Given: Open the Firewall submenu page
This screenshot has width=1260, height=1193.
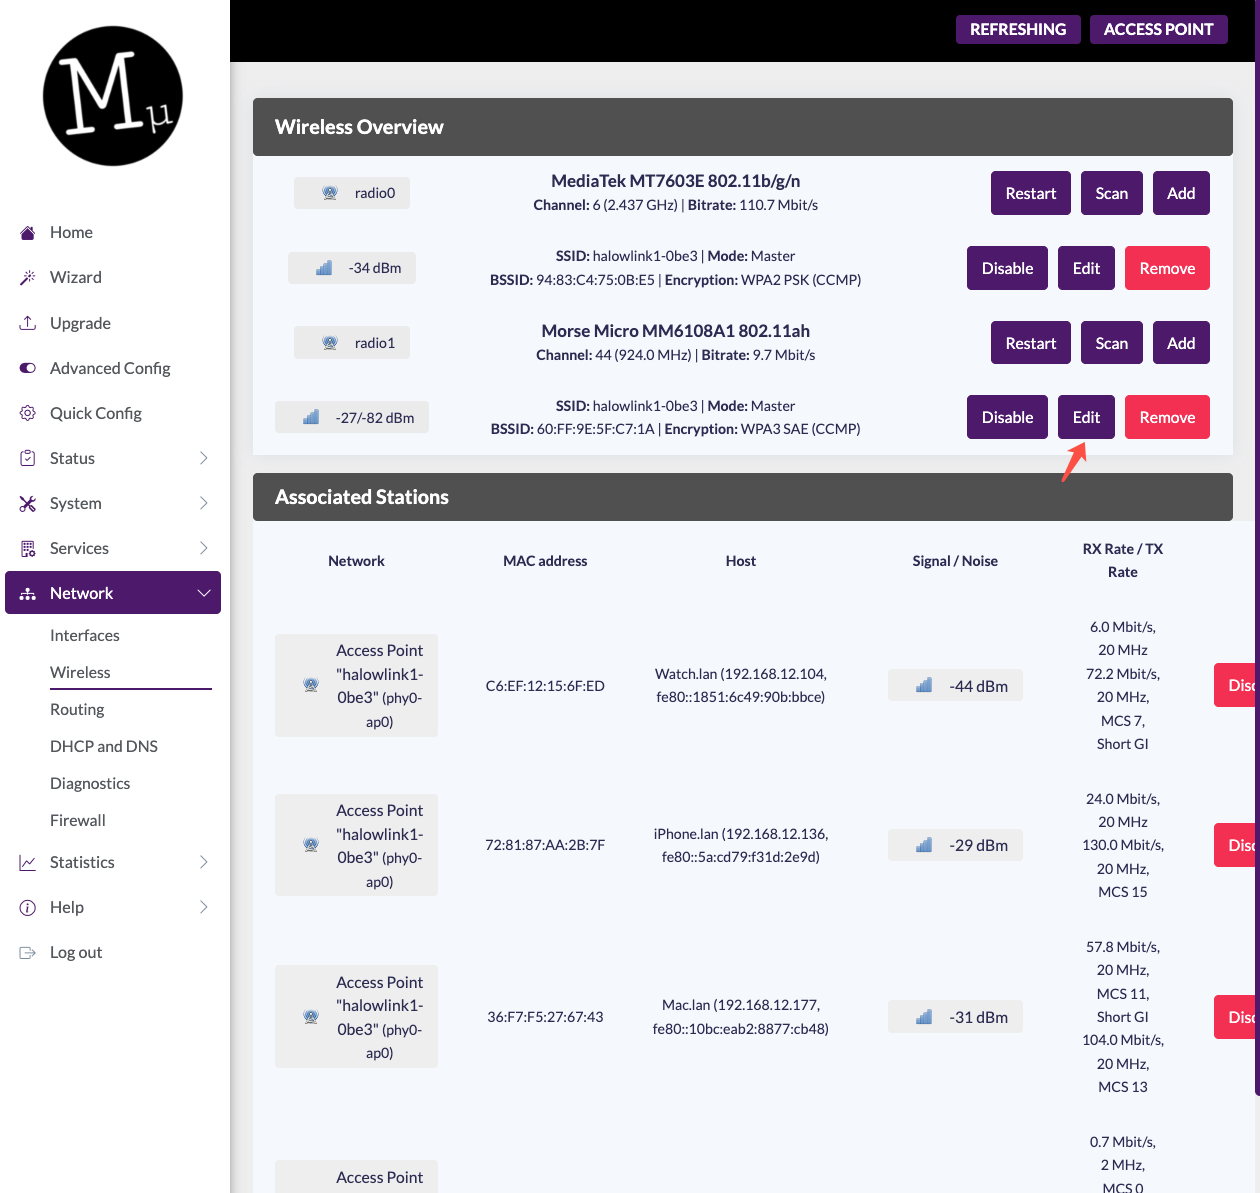Looking at the screenshot, I should pyautogui.click(x=78, y=820).
